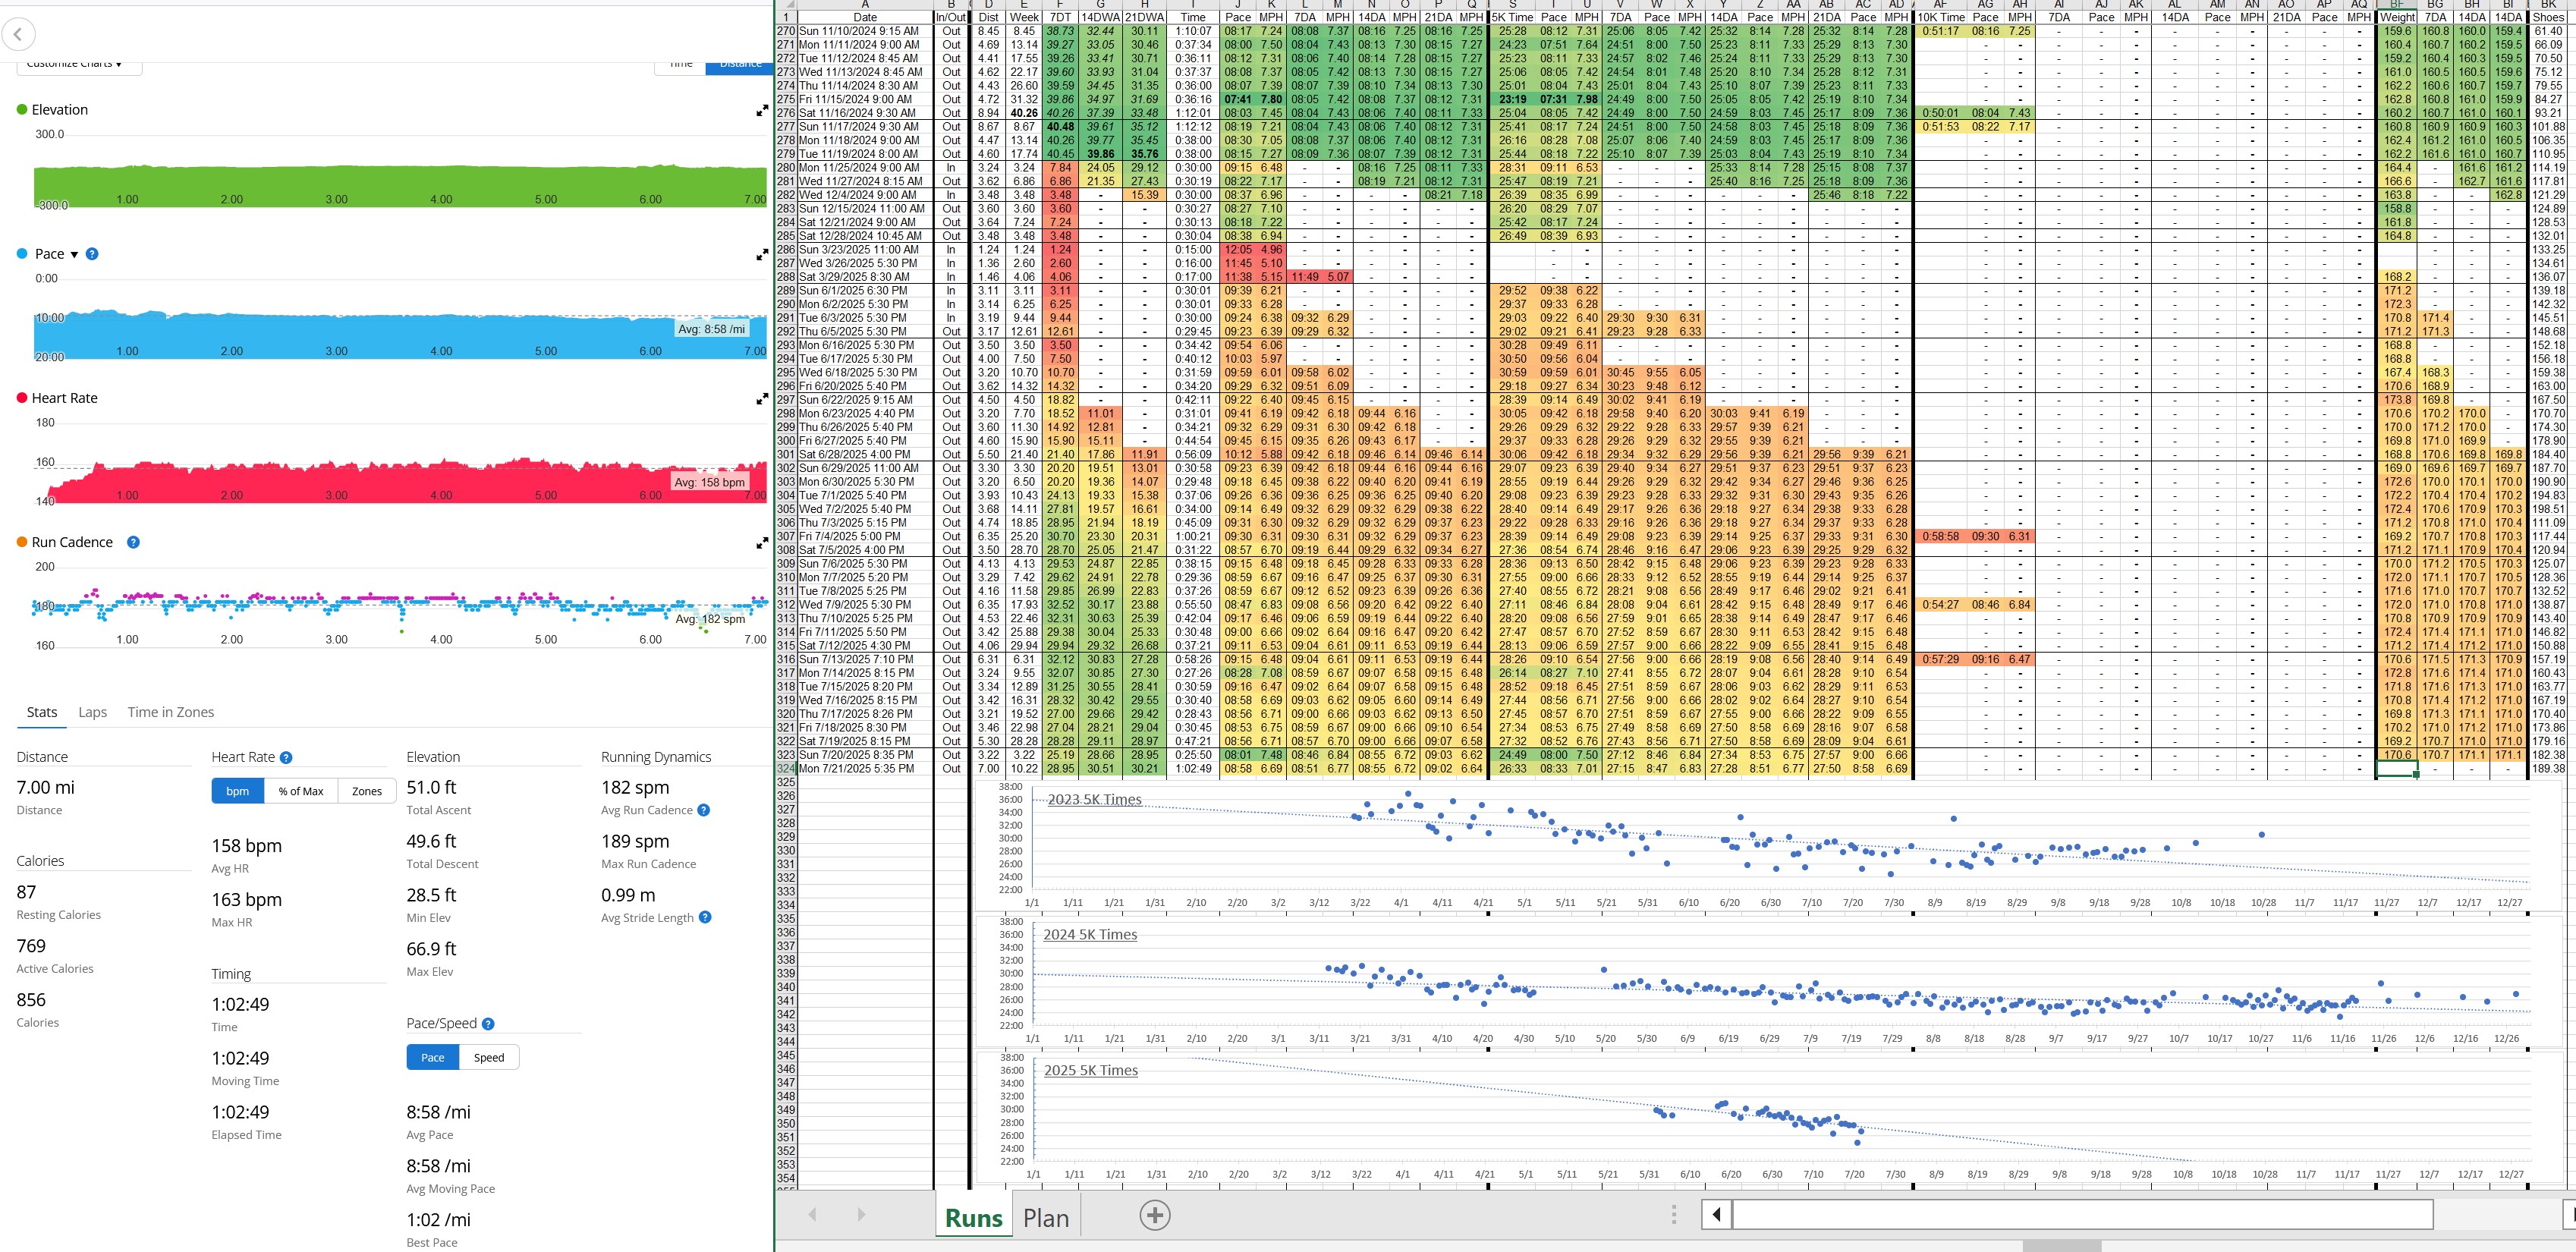This screenshot has width=2576, height=1252.
Task: Click the 10K Time header cell
Action: pos(1941,17)
